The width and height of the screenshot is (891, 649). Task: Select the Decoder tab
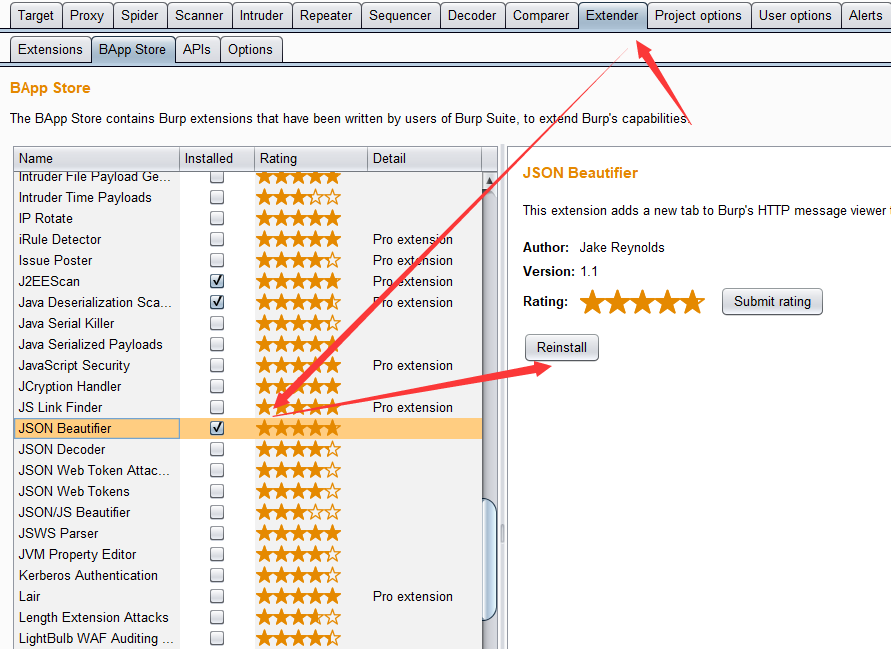472,15
